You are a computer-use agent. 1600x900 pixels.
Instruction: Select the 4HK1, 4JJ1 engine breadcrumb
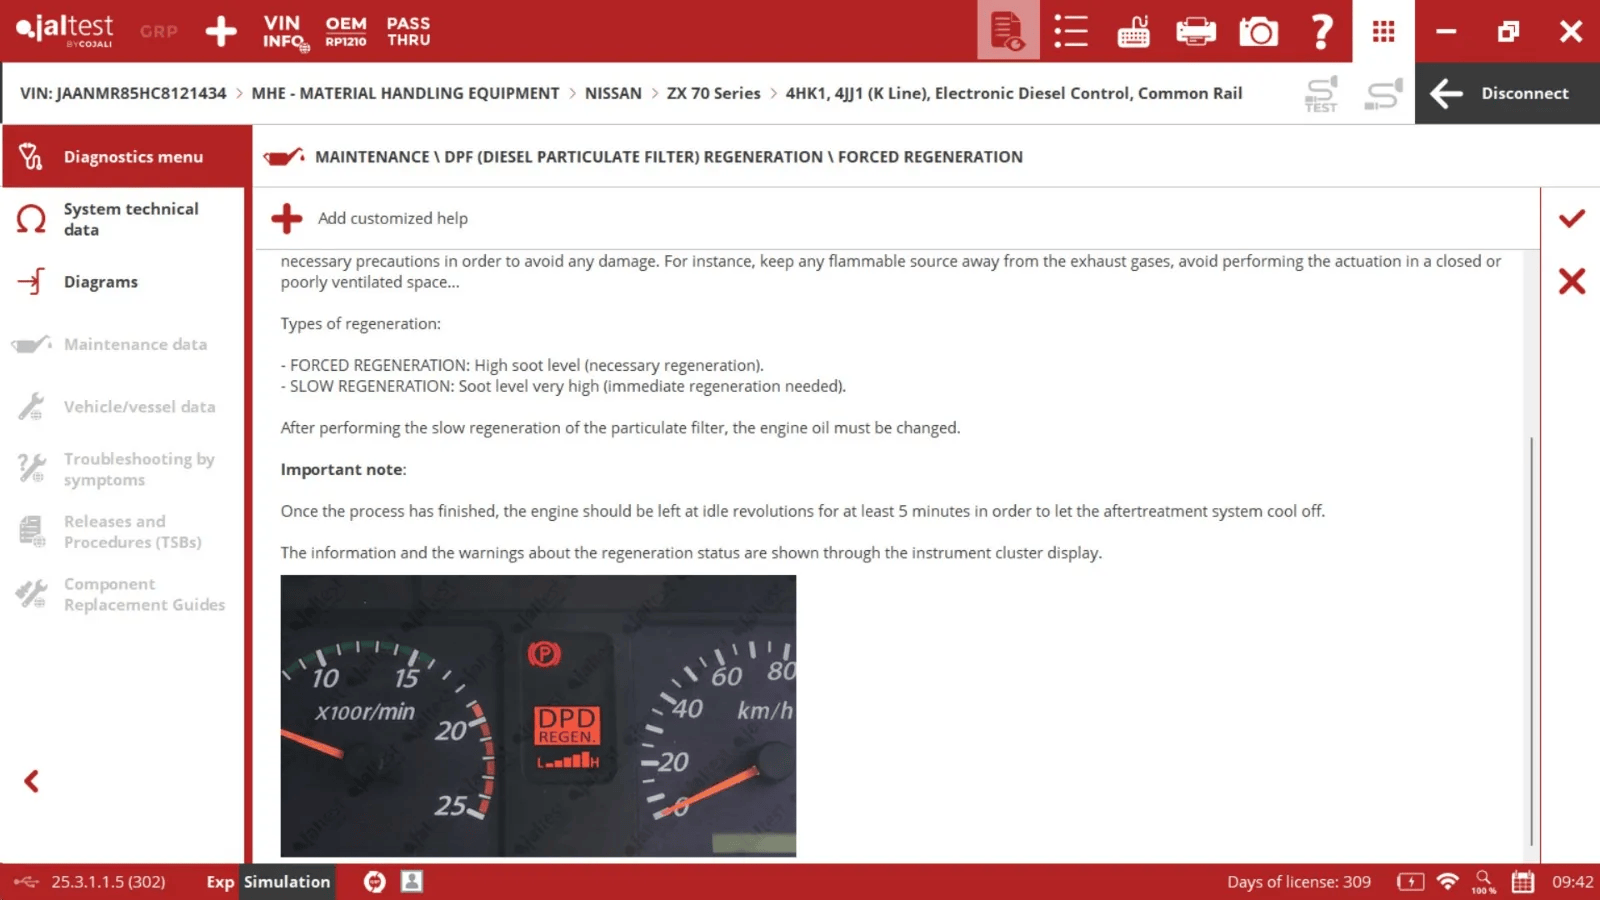[x=1013, y=93]
